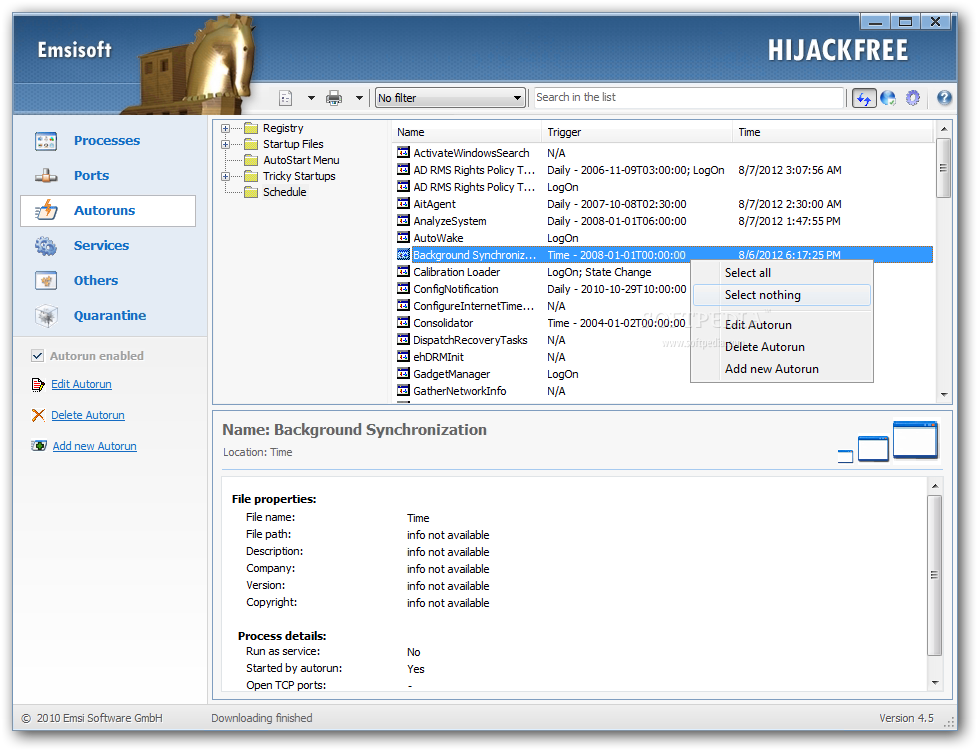Click the task icon of Background Synchronization row
Screen dimensions: 978x751
tap(404, 255)
